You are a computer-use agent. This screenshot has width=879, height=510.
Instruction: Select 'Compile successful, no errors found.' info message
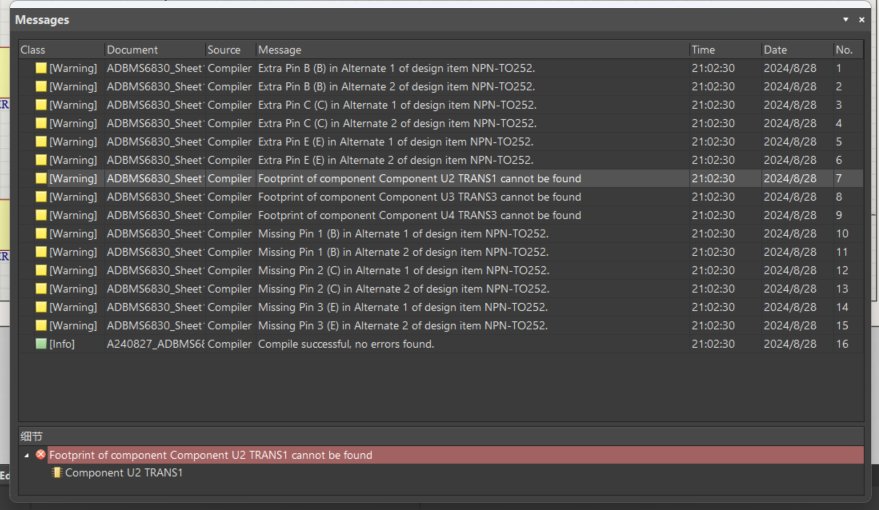click(441, 344)
